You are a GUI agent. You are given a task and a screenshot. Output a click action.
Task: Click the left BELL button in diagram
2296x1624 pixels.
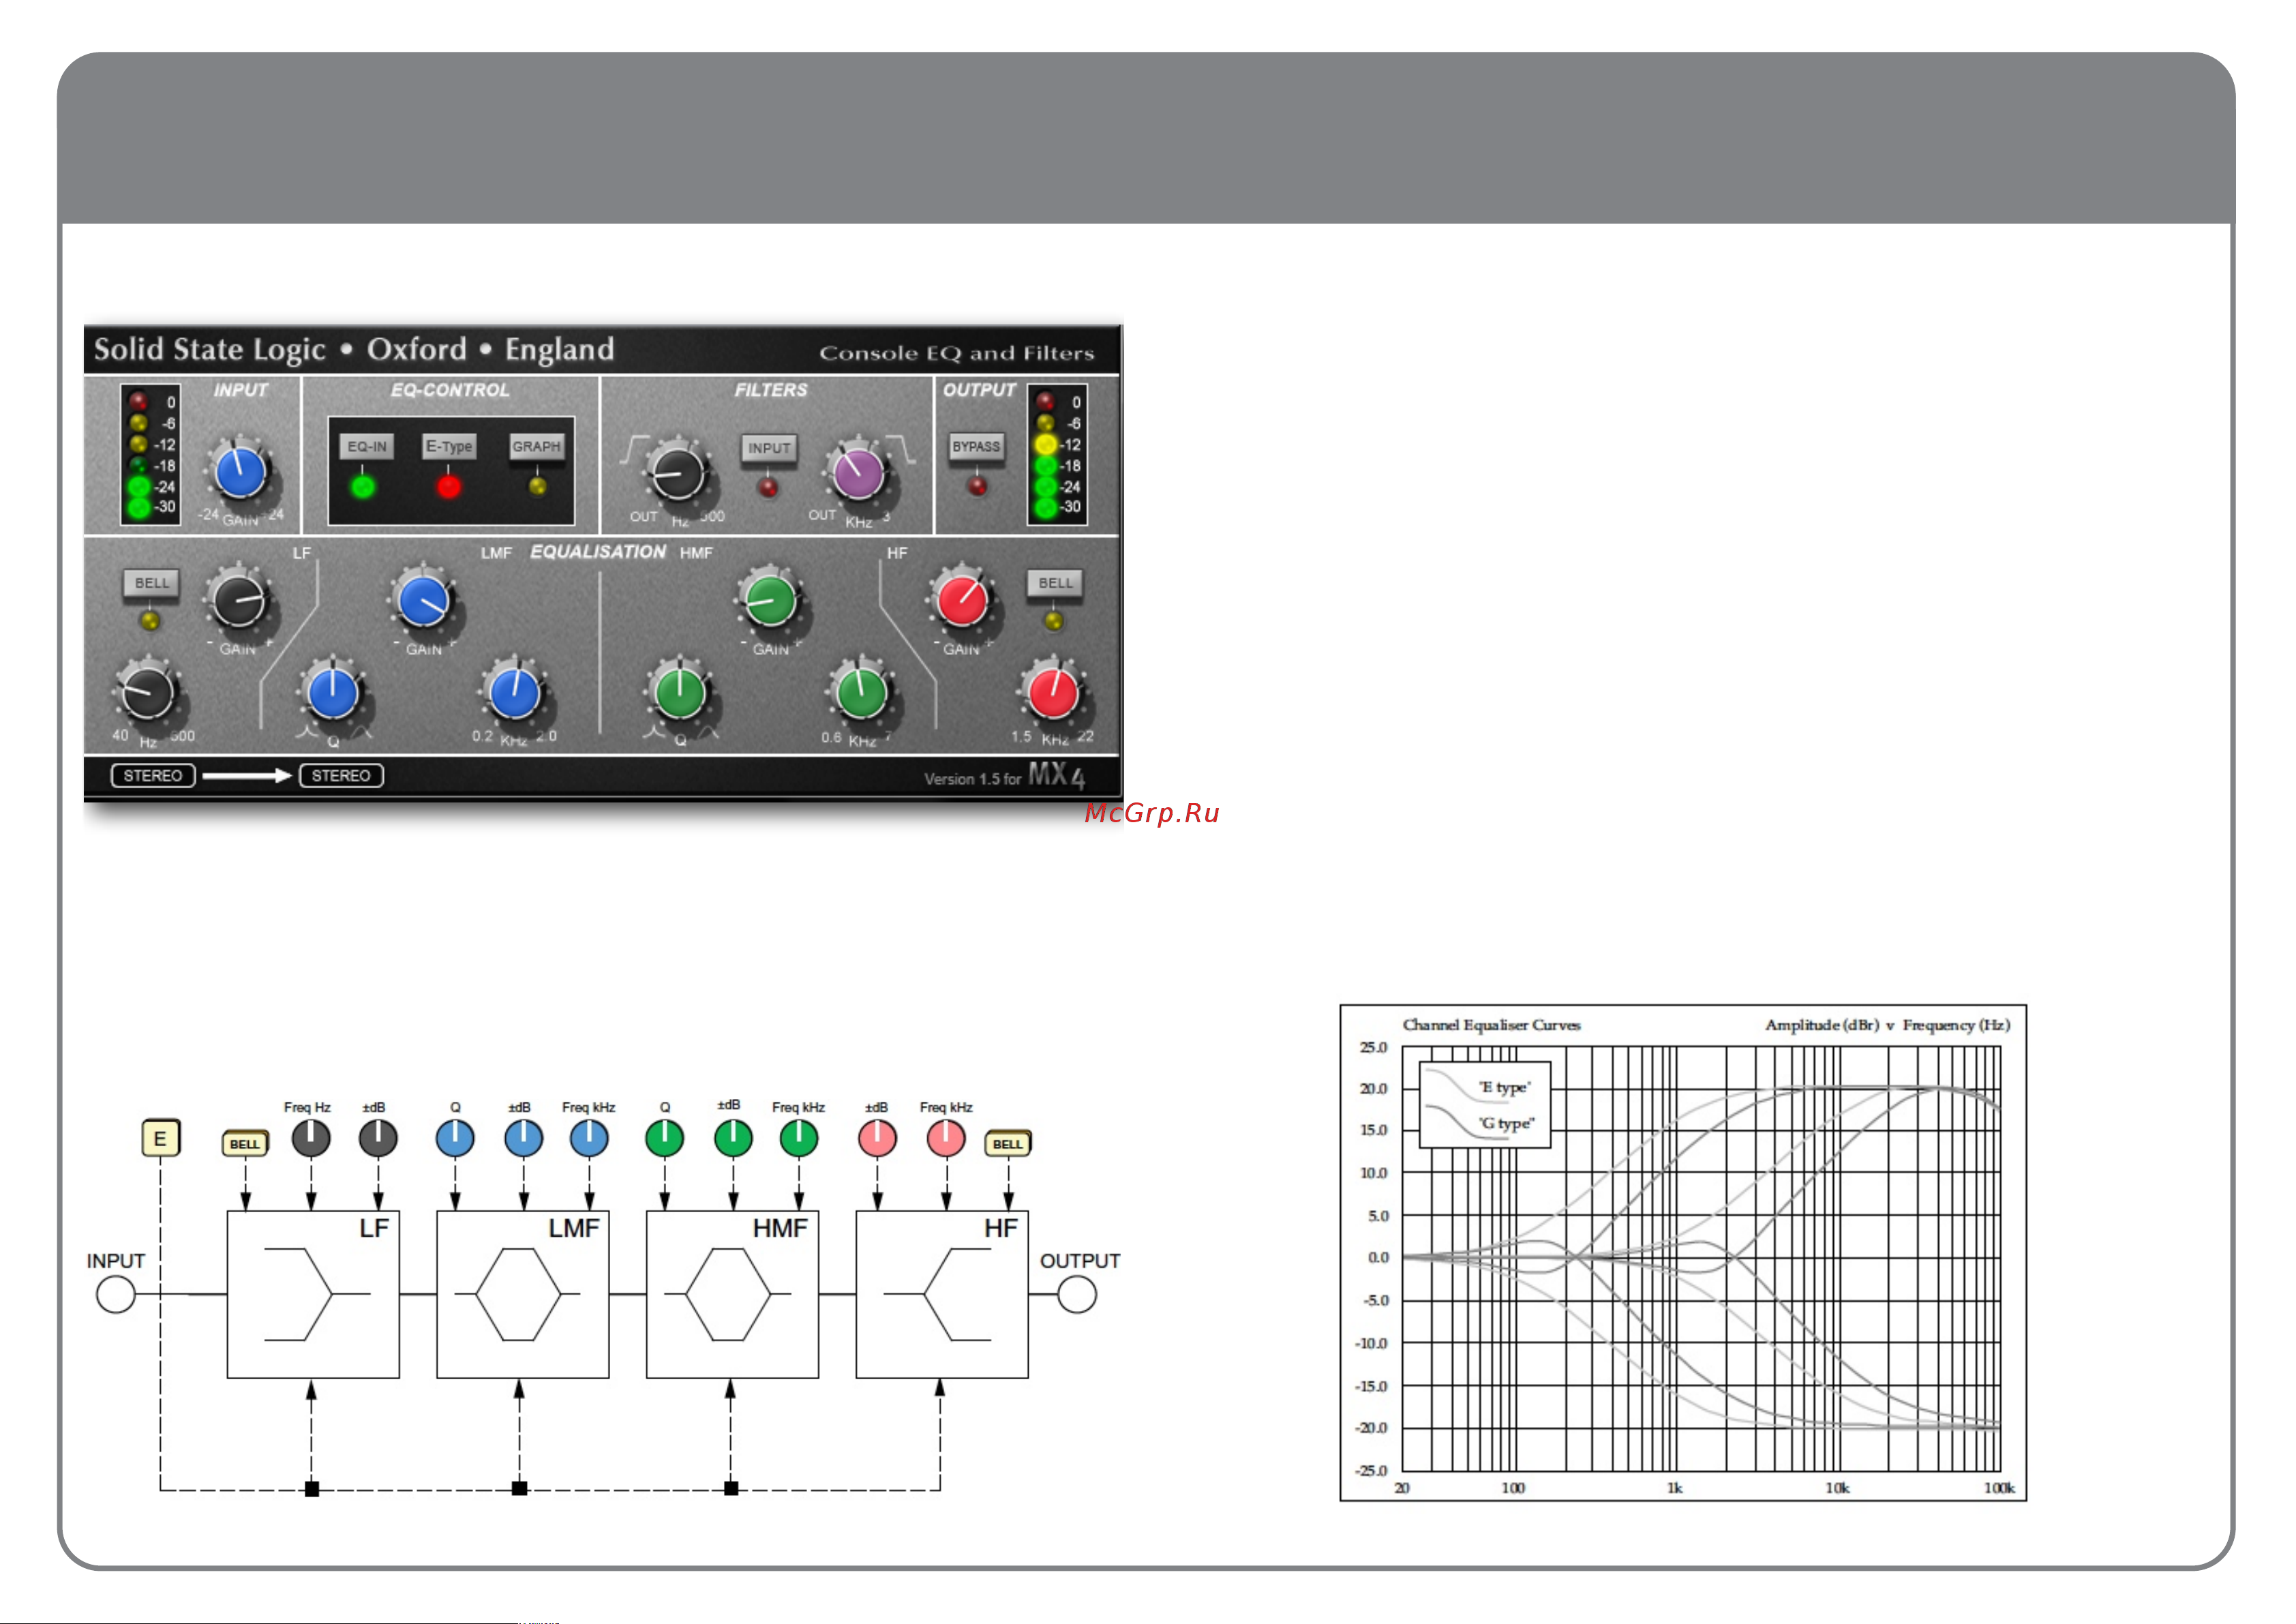[x=245, y=1144]
